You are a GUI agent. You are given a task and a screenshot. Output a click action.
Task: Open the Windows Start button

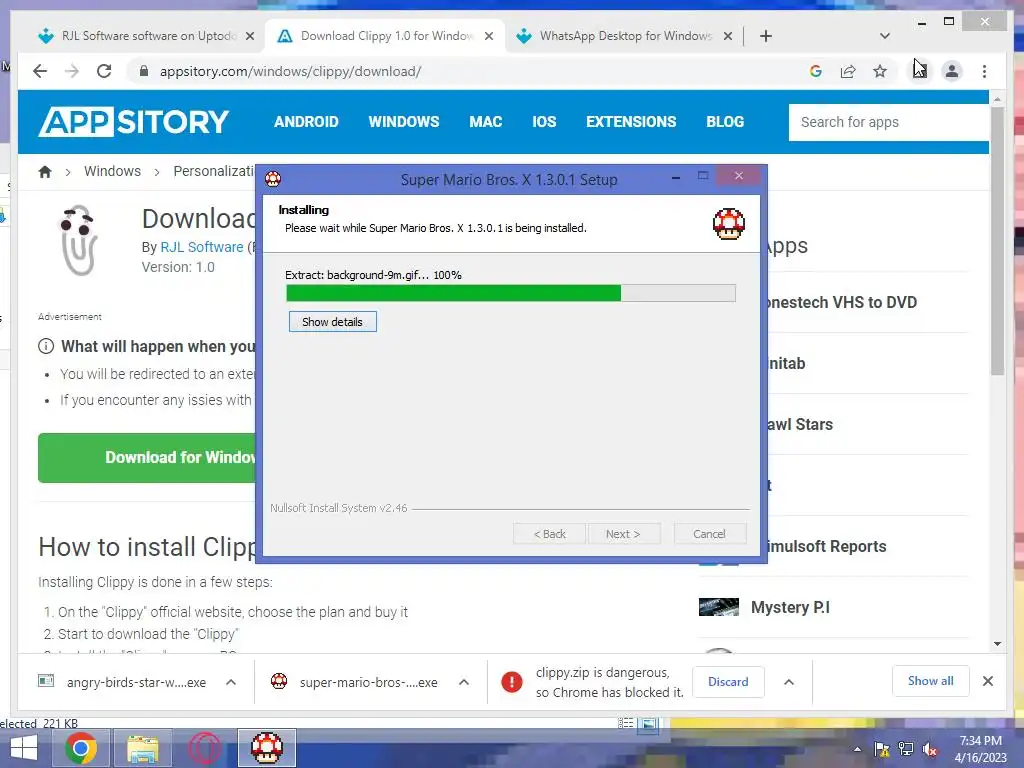[x=24, y=748]
